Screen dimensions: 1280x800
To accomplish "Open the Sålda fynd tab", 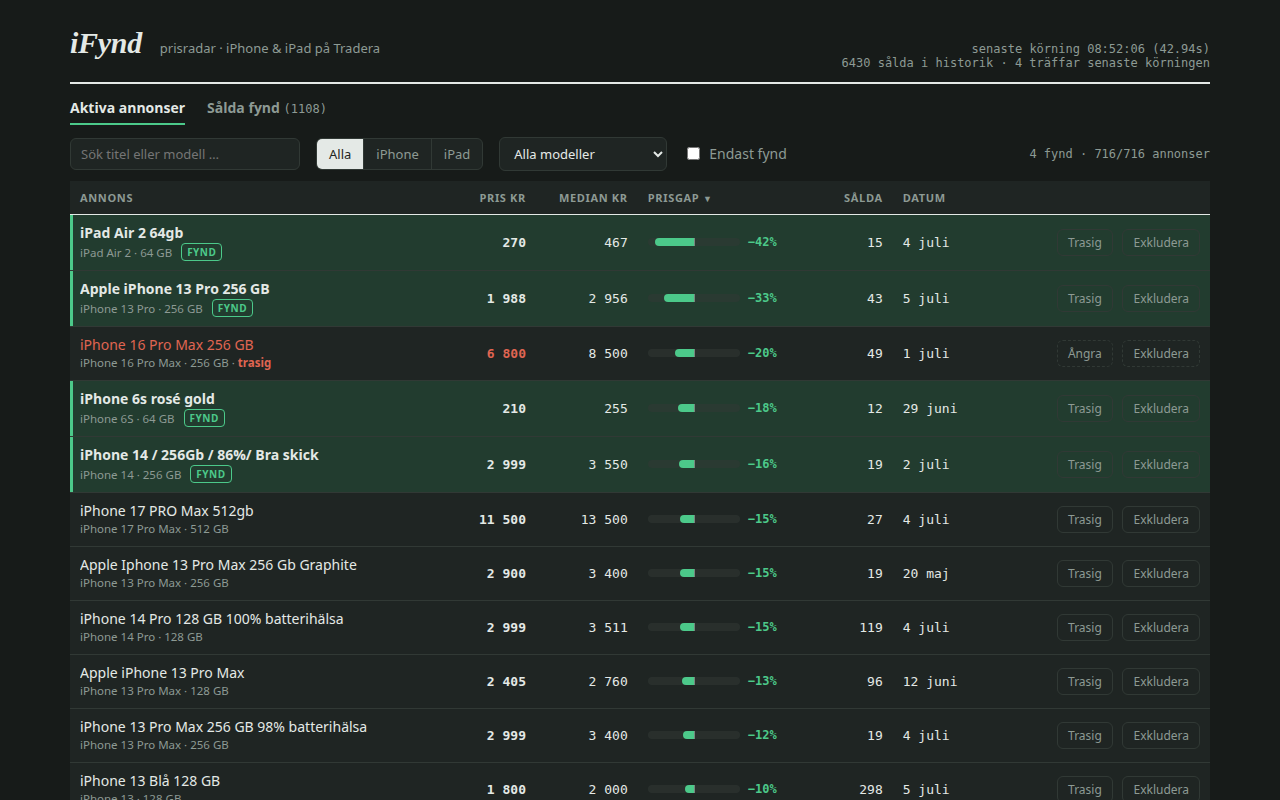I will point(266,108).
